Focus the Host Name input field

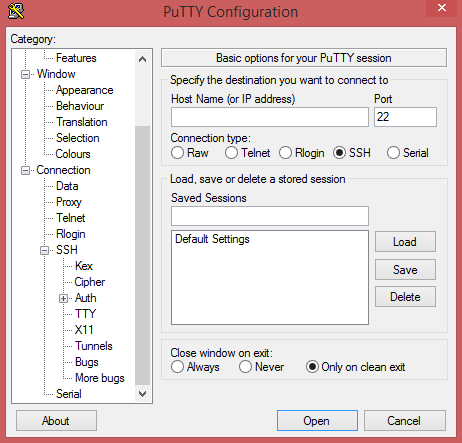[x=270, y=117]
